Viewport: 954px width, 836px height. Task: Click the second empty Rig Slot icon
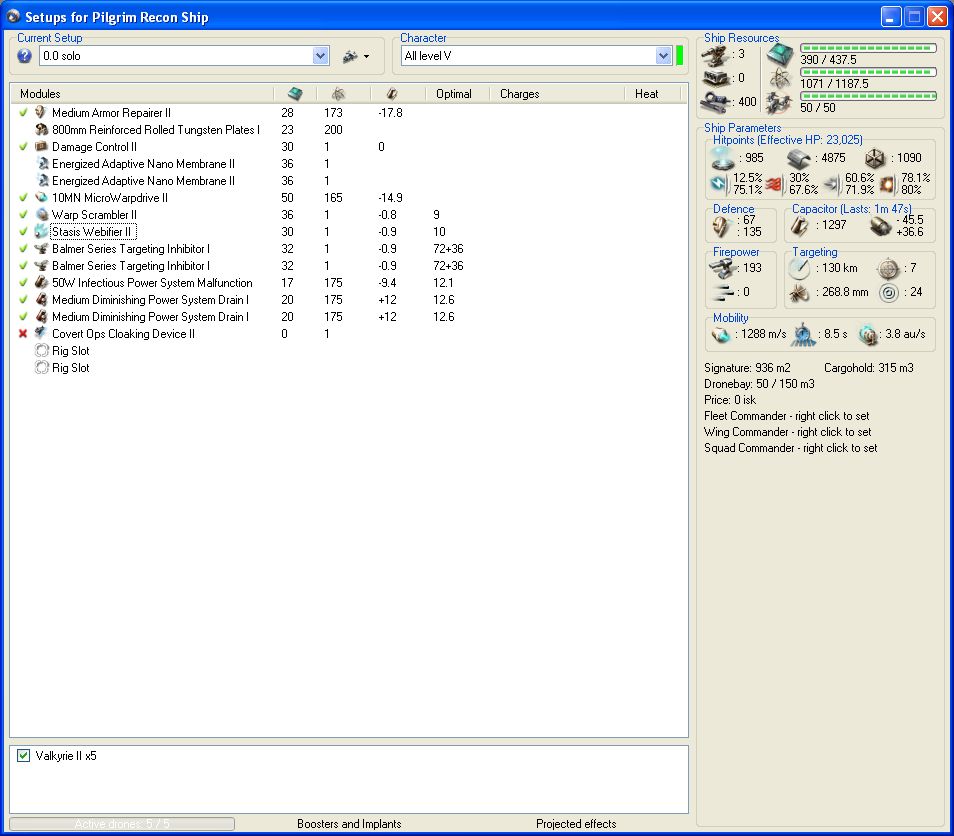pyautogui.click(x=41, y=368)
